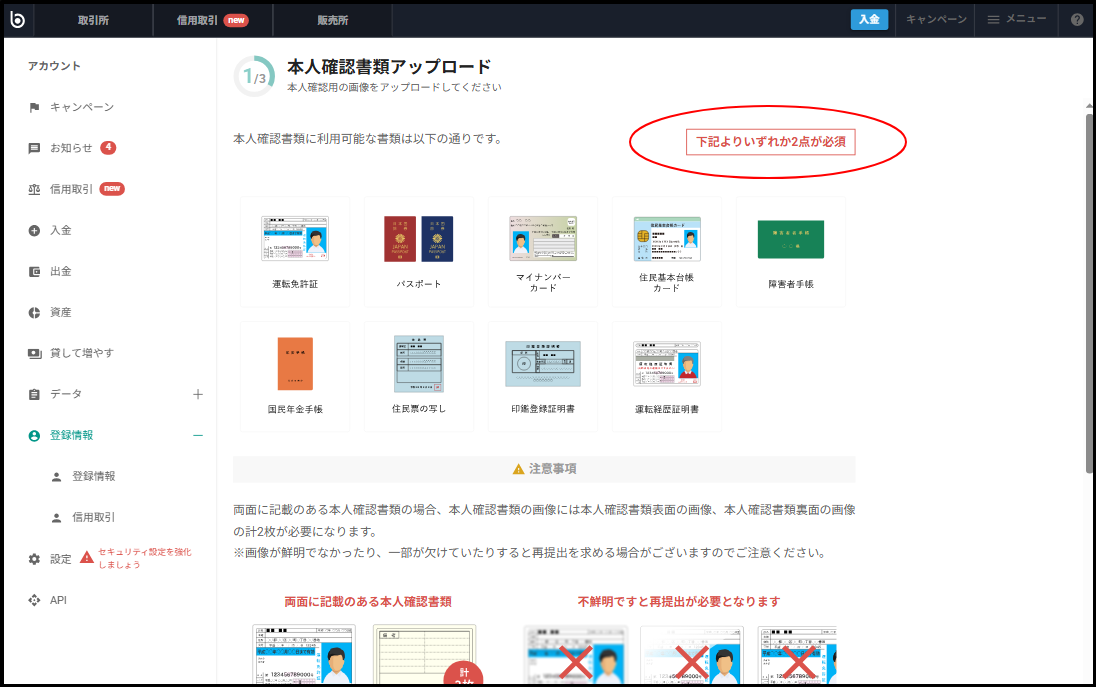
Task: Open the API section icon
Action: pyautogui.click(x=34, y=600)
